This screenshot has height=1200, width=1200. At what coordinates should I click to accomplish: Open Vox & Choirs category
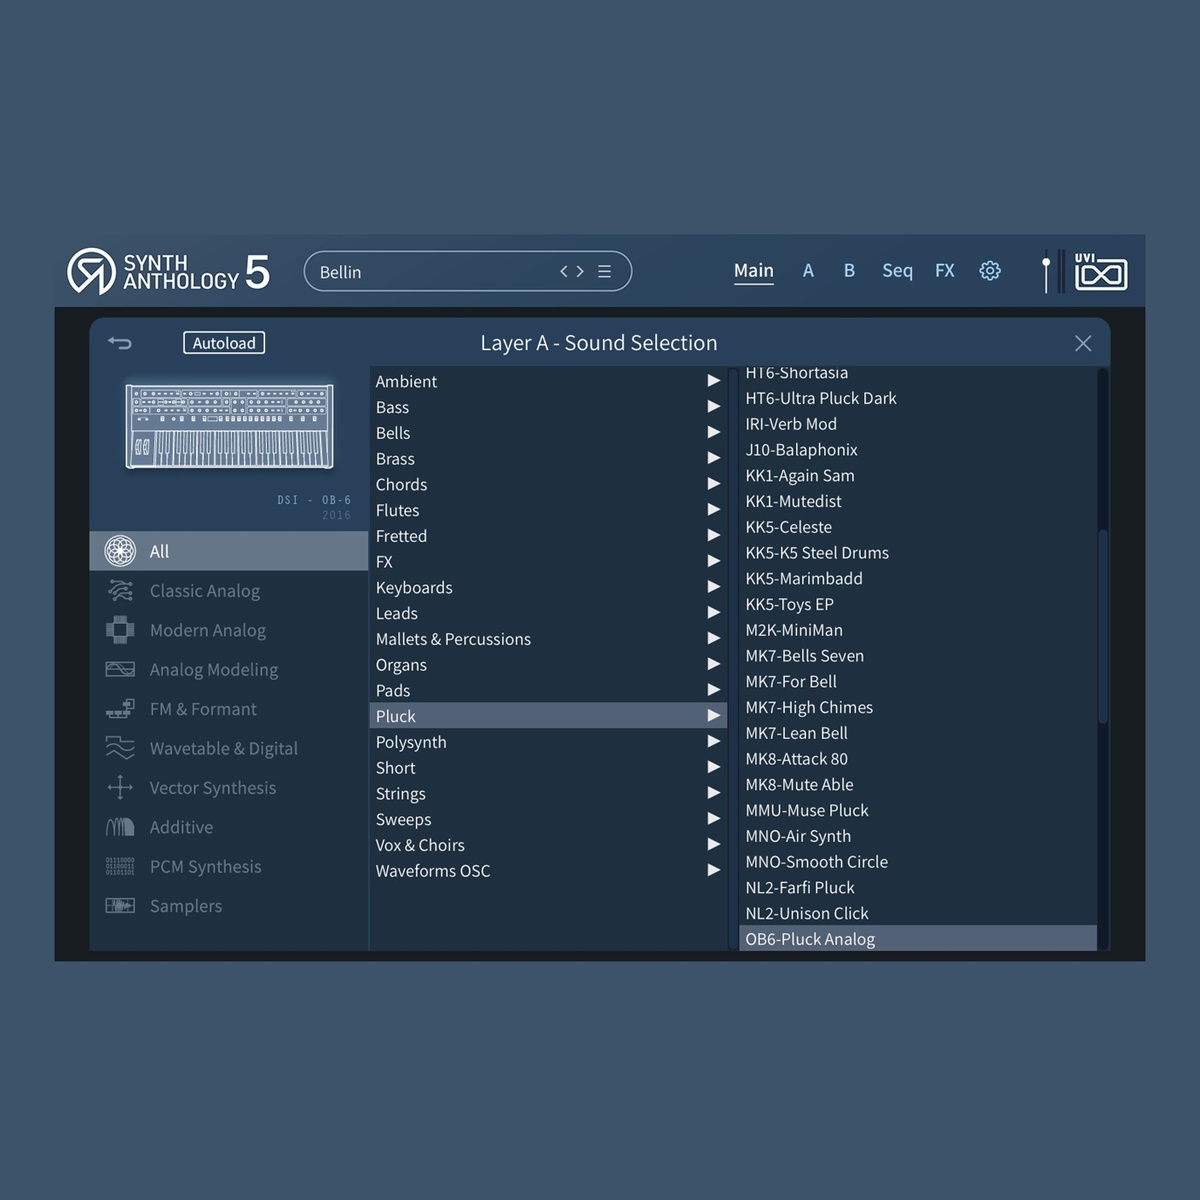[548, 845]
